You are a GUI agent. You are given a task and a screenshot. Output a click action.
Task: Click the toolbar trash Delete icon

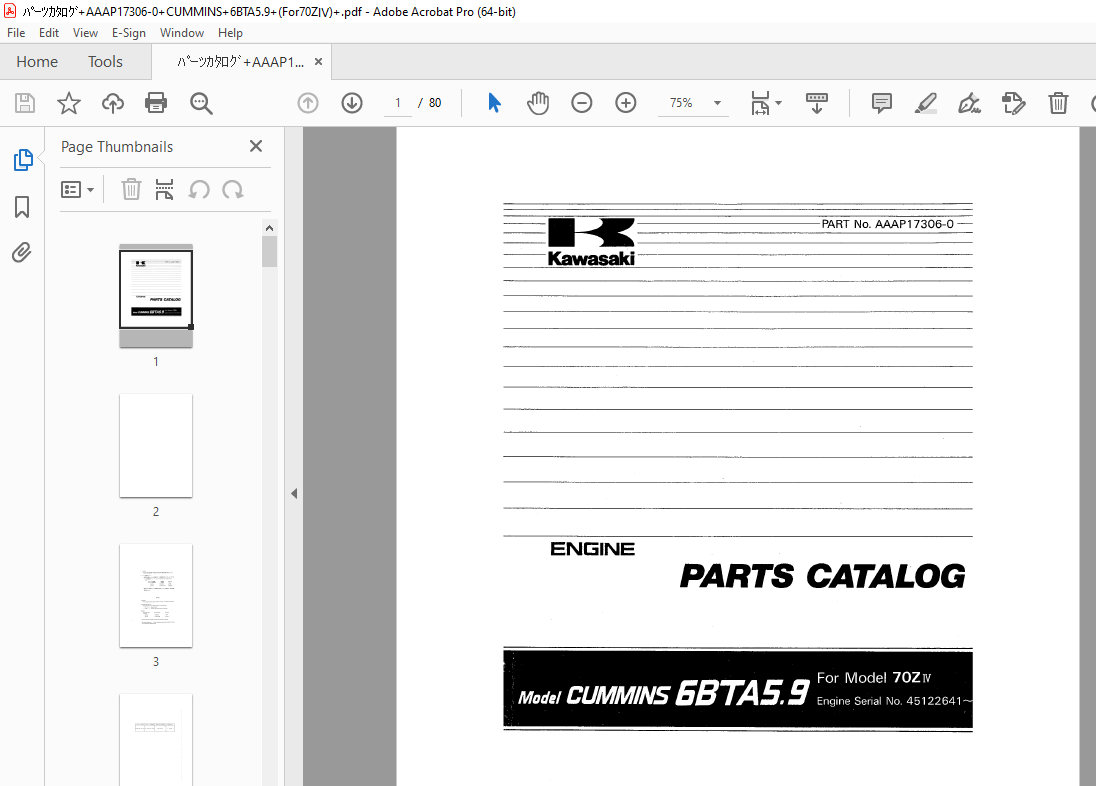pyautogui.click(x=1058, y=103)
